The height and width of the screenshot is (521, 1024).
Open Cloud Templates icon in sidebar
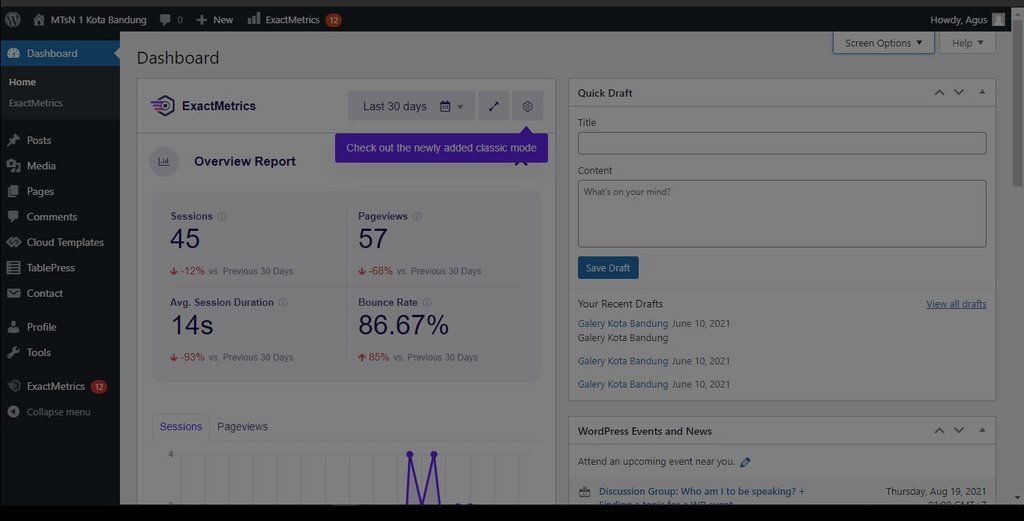(13, 242)
